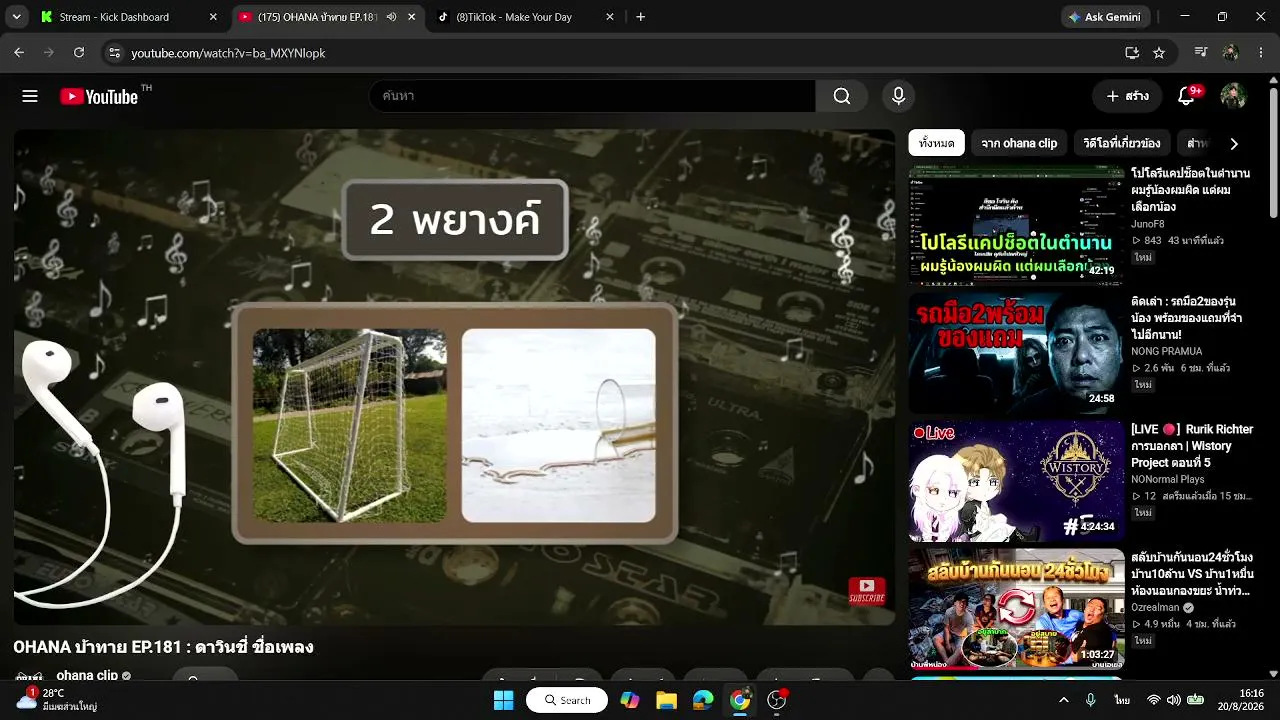
Task: Click the Ask Gemini button
Action: [1106, 17]
